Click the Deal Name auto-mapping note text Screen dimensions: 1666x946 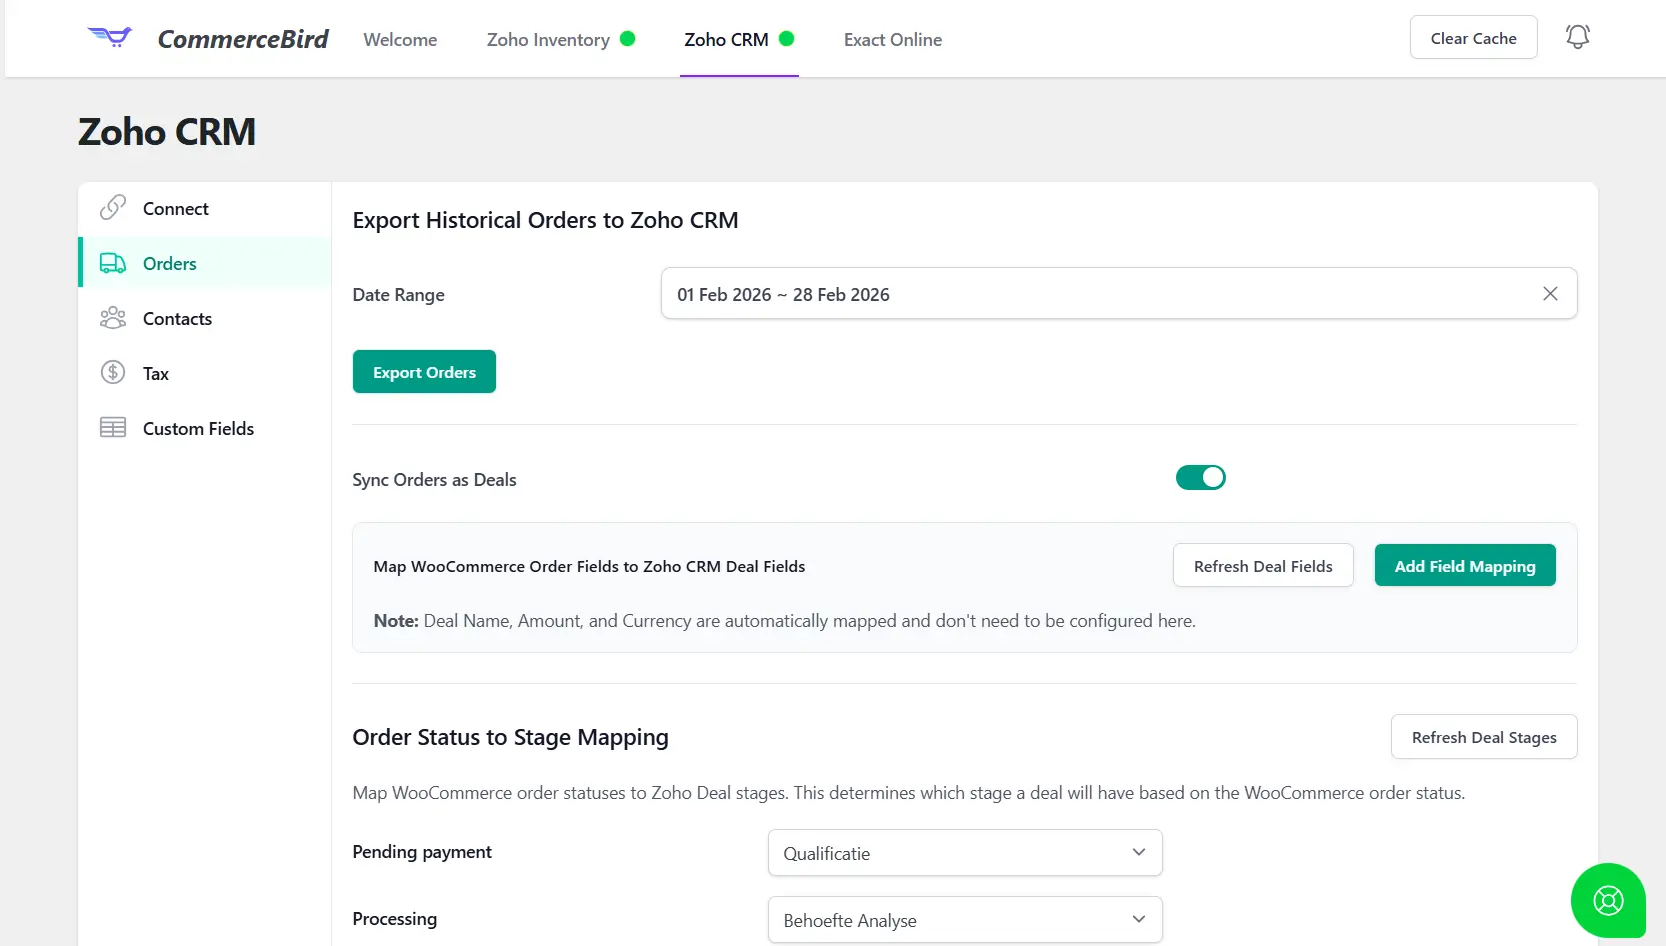(784, 621)
